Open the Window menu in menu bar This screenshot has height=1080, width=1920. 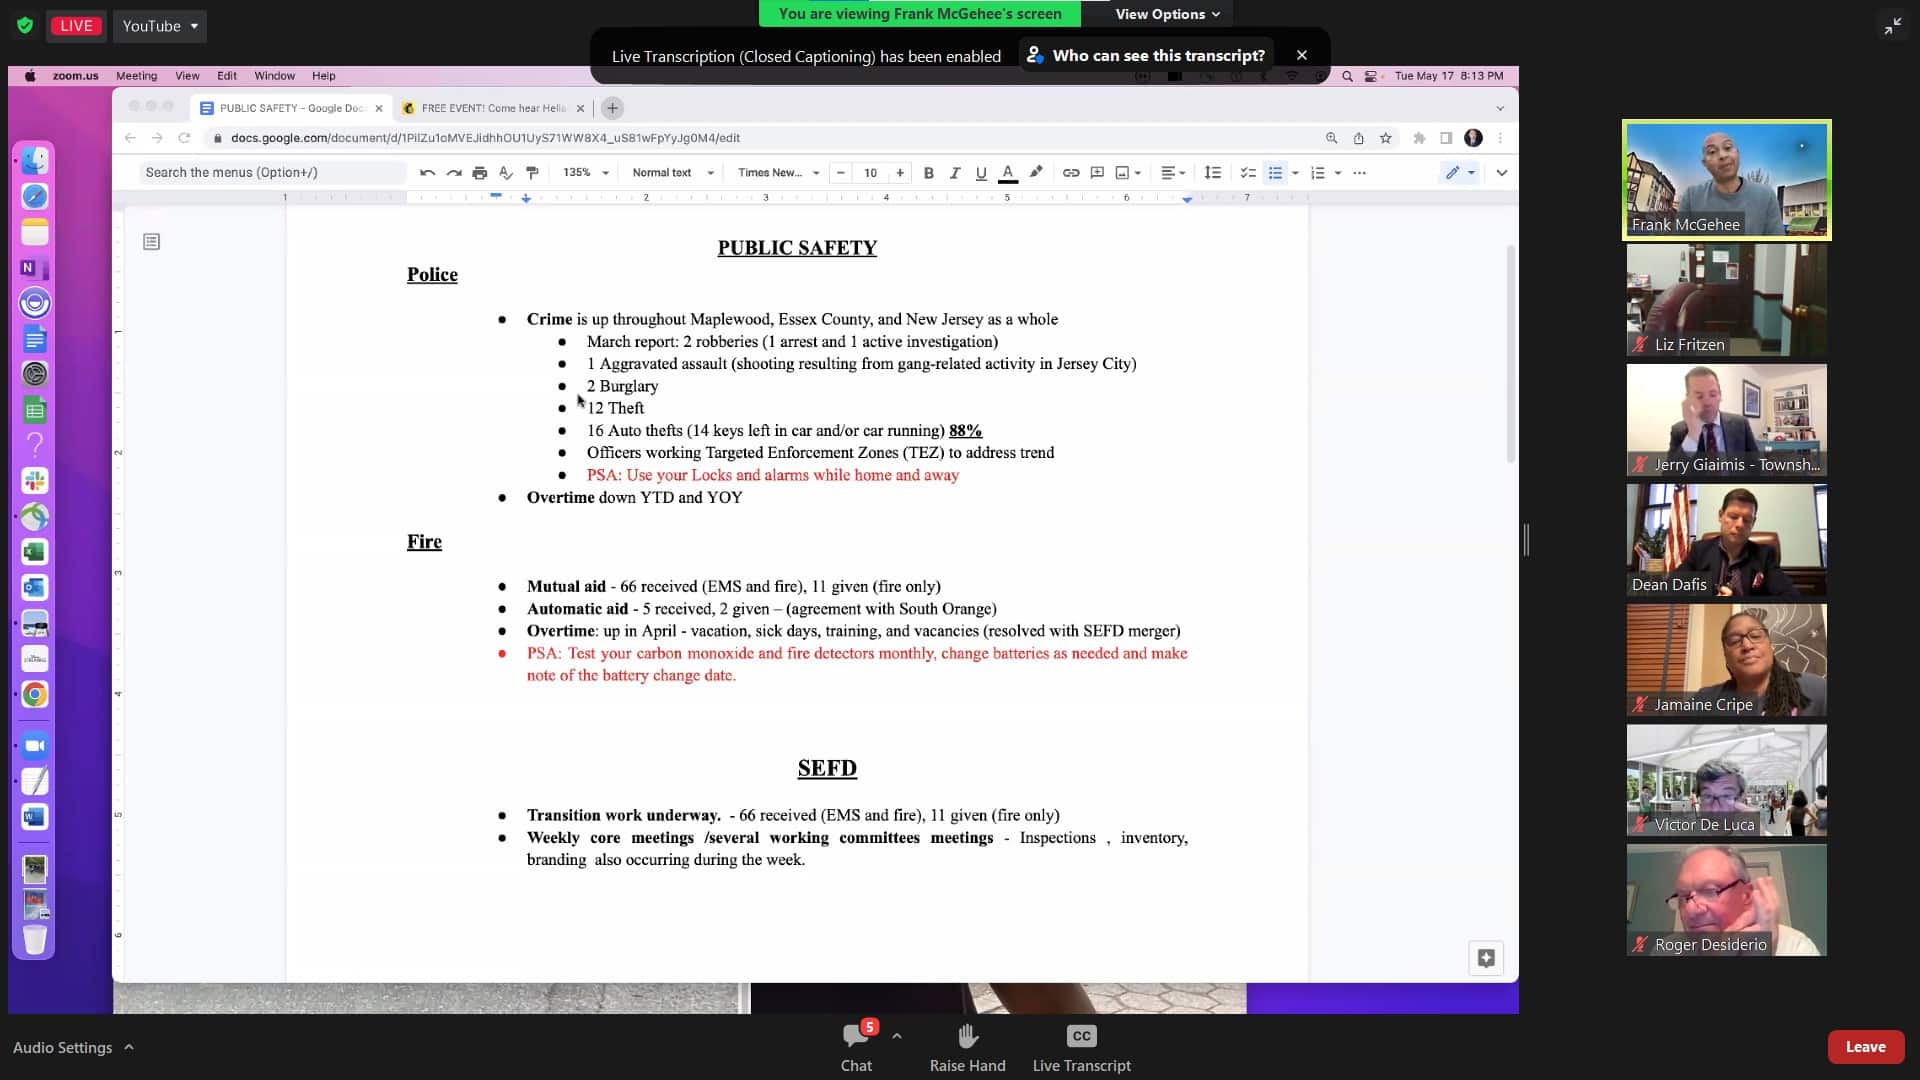[x=274, y=76]
